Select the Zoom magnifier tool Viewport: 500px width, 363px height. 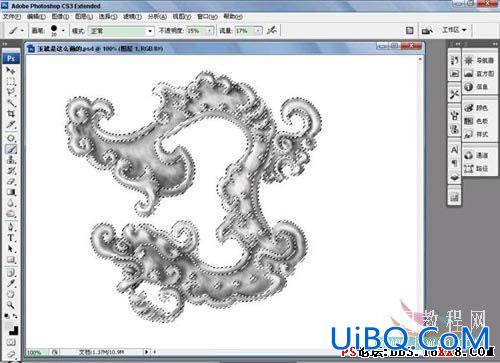tap(11, 305)
